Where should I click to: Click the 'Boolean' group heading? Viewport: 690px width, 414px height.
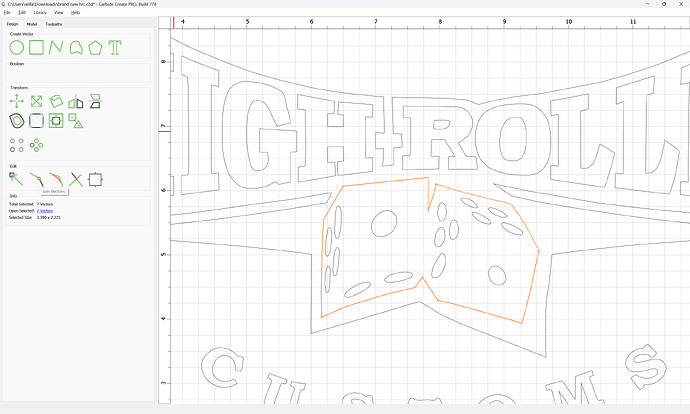point(17,64)
